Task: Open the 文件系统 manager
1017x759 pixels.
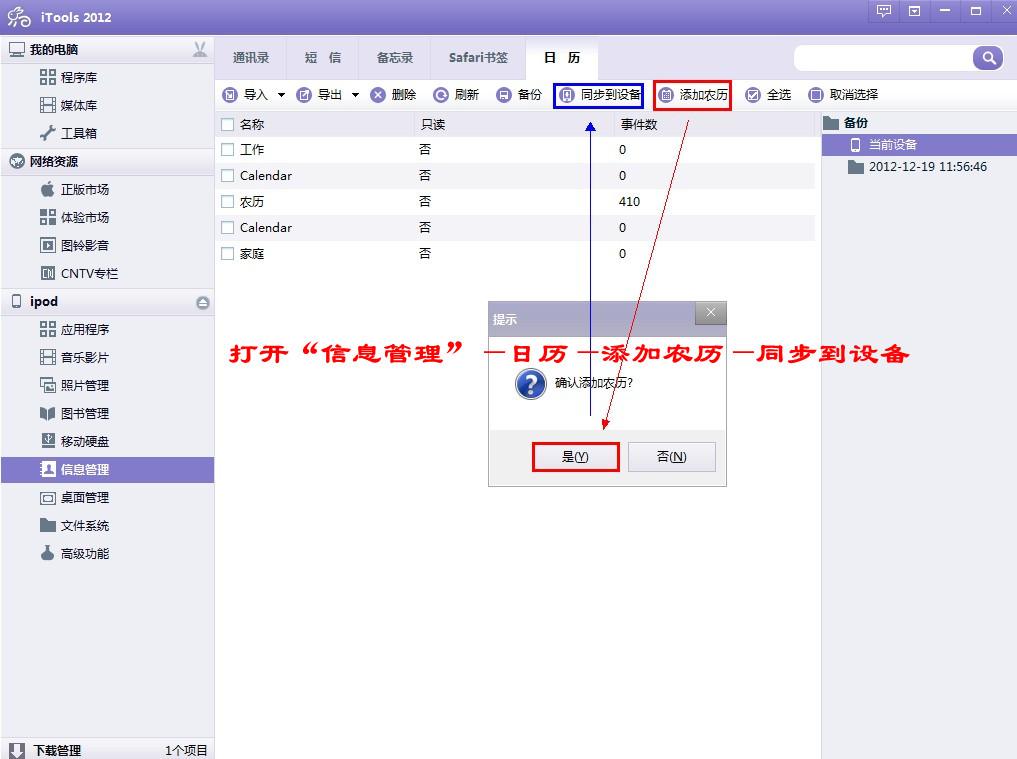Action: tap(85, 525)
